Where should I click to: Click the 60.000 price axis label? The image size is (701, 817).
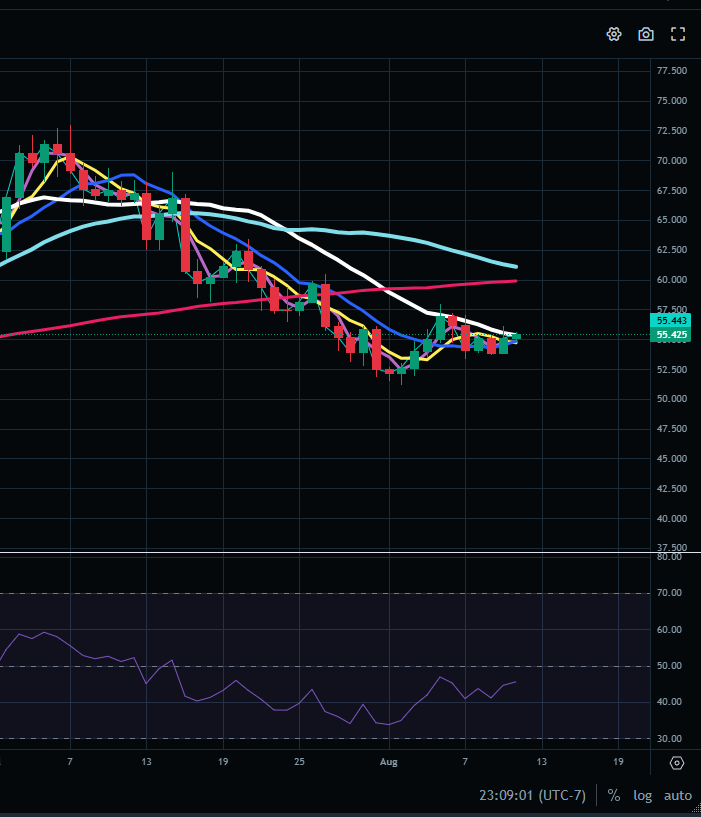tap(672, 280)
